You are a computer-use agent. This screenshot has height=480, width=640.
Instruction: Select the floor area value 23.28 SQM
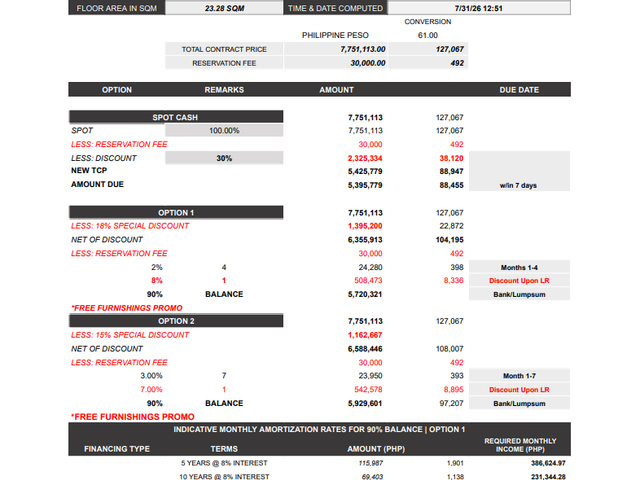[224, 8]
